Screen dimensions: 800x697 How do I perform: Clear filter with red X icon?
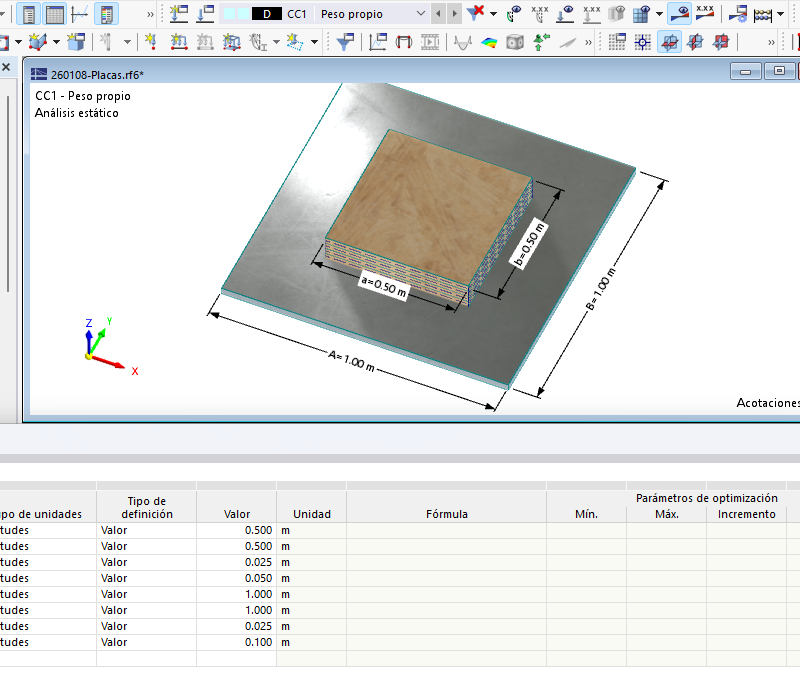point(476,13)
